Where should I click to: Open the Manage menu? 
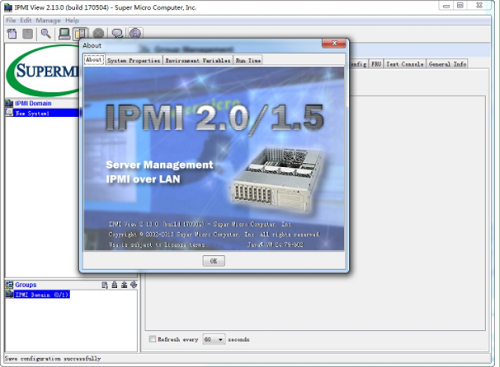click(x=48, y=20)
